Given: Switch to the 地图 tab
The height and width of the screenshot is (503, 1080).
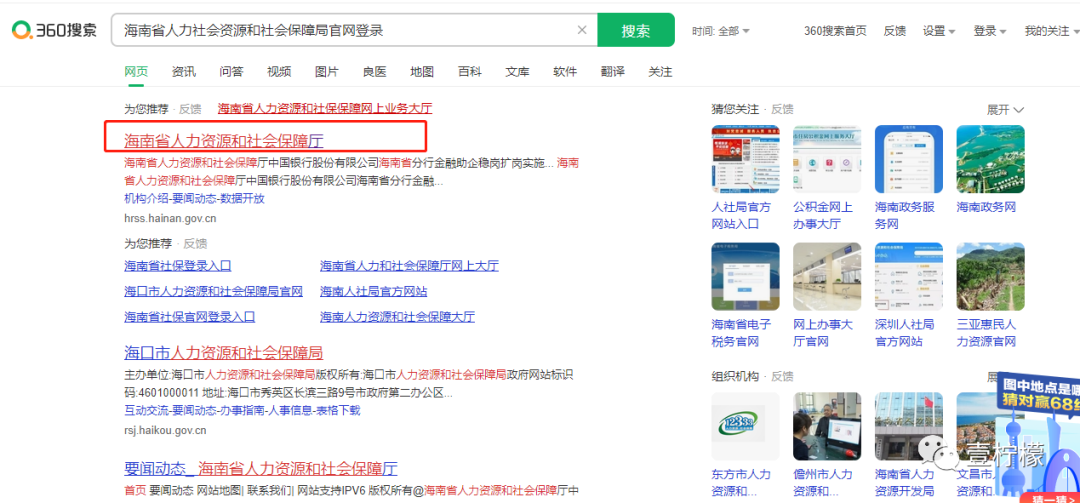Looking at the screenshot, I should click(422, 72).
